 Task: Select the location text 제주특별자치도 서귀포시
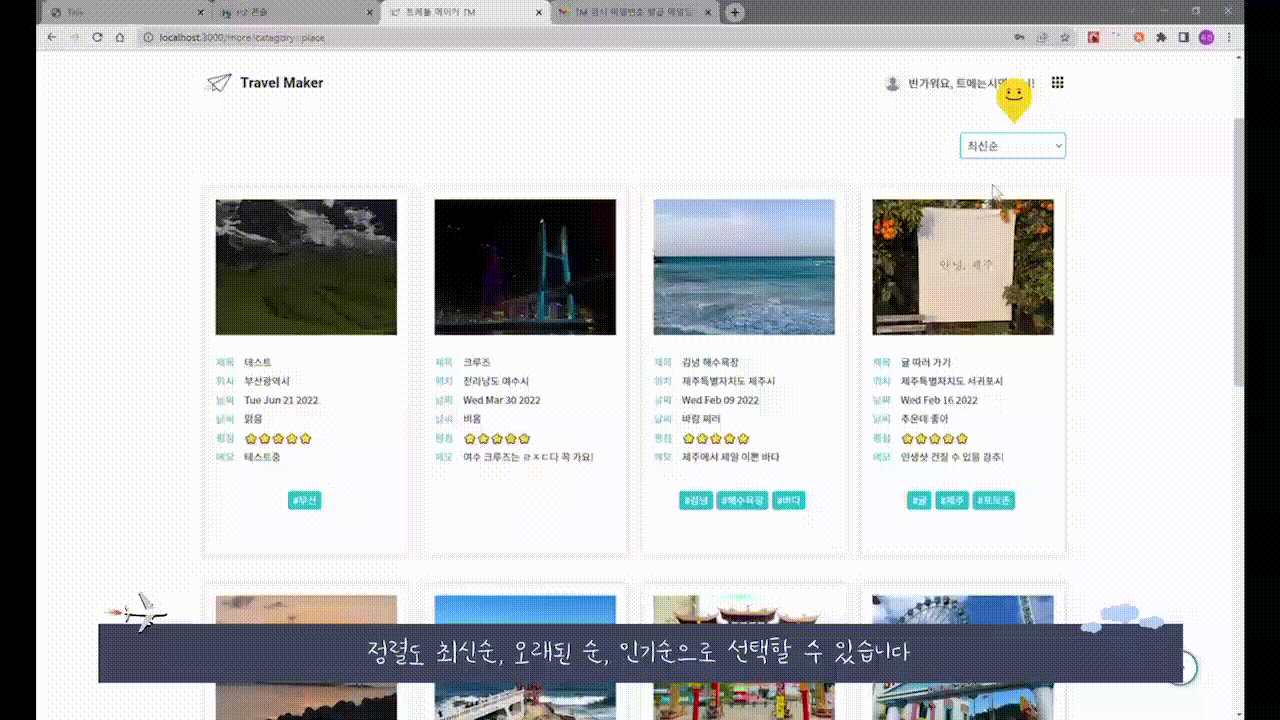(952, 381)
